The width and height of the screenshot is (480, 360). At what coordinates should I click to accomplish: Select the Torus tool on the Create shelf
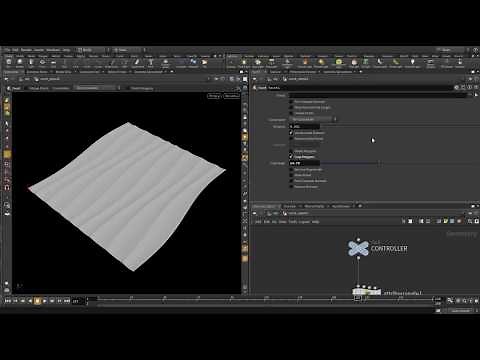coord(42,62)
